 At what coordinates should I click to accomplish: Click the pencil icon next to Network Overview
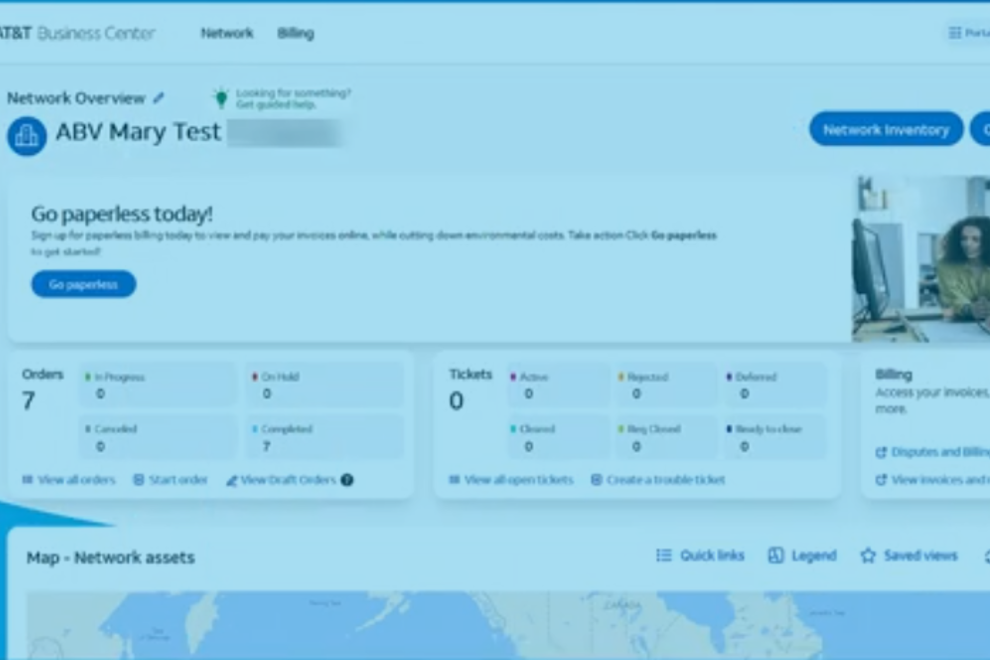pyautogui.click(x=159, y=98)
